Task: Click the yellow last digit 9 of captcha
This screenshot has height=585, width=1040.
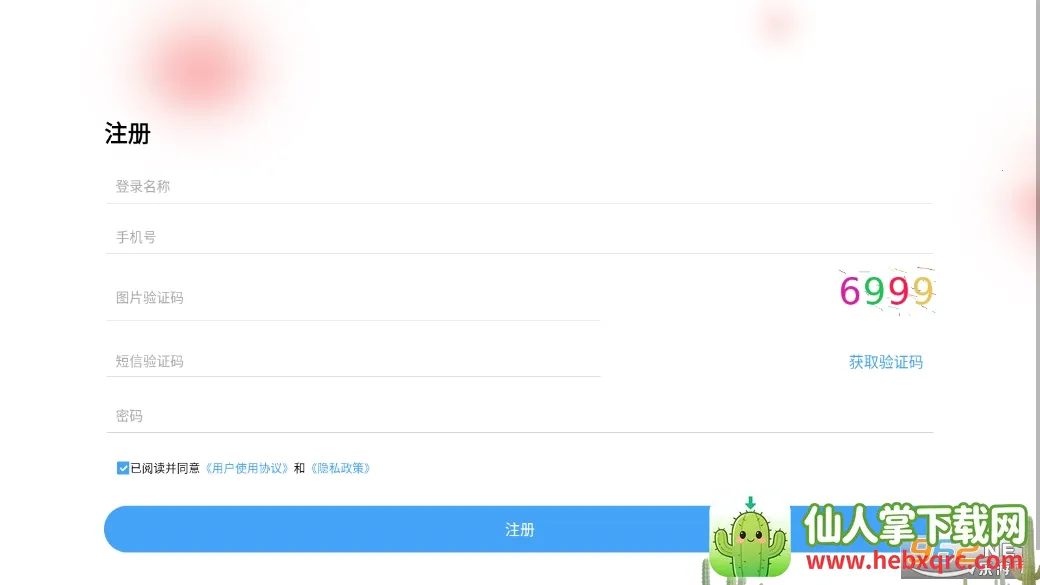Action: click(x=923, y=291)
